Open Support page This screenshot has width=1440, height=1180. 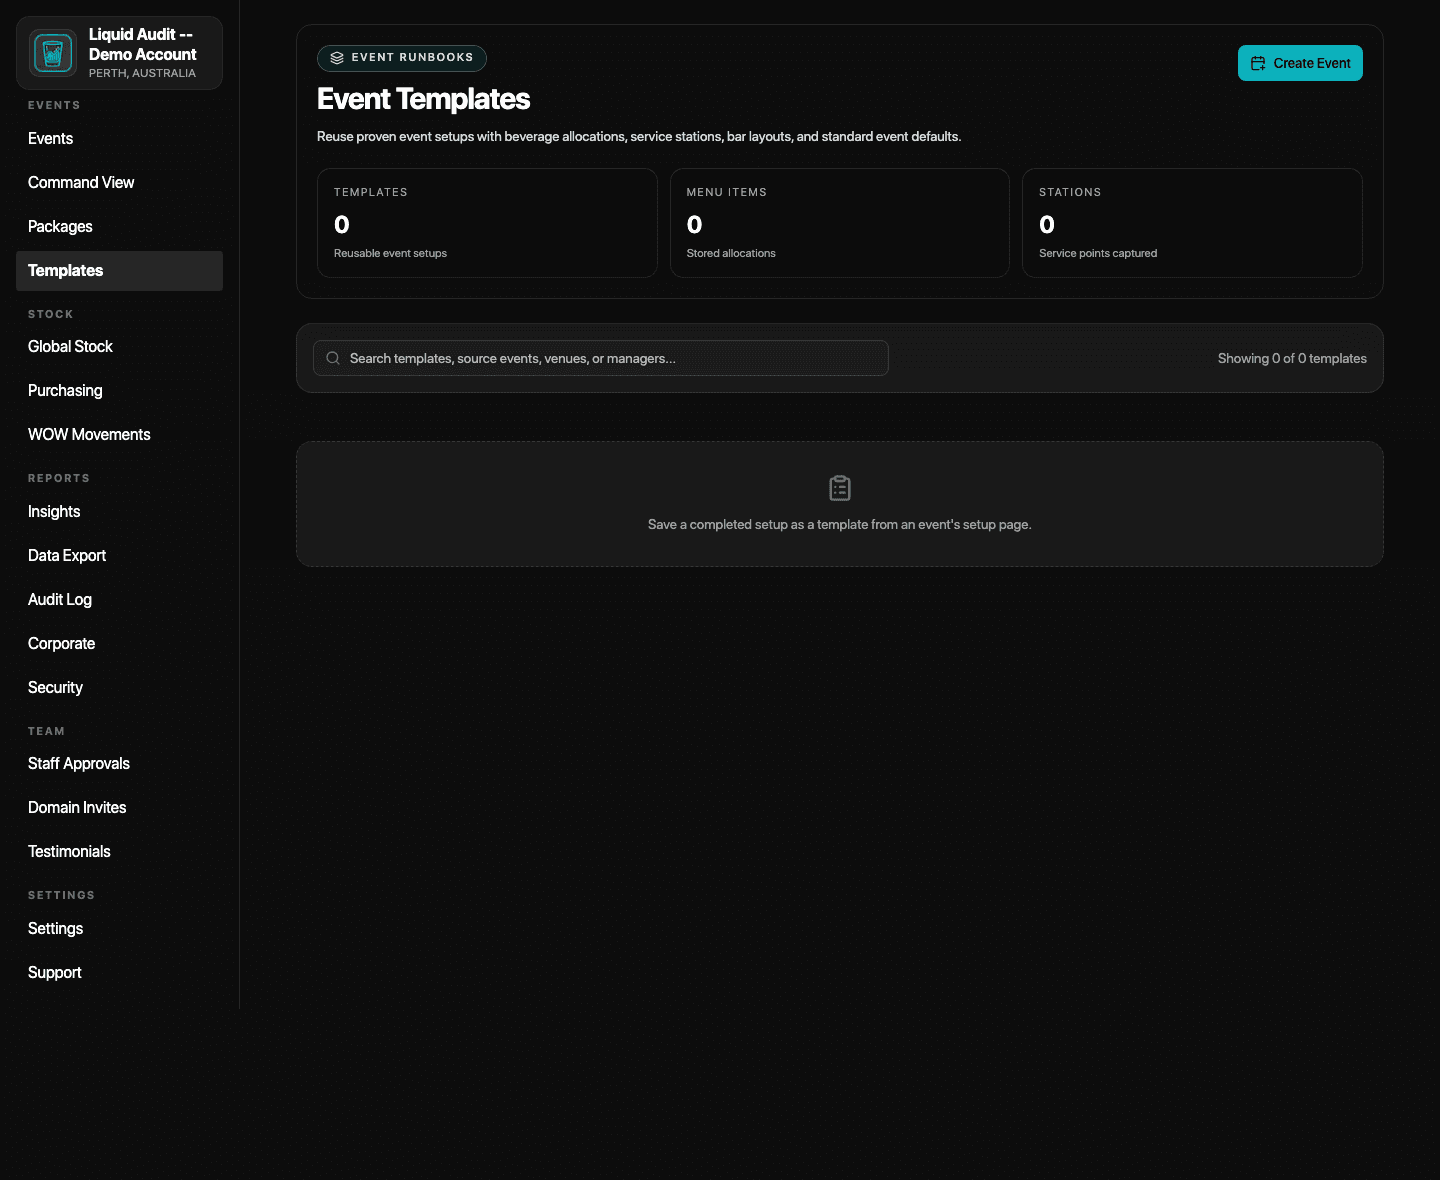coord(119,973)
